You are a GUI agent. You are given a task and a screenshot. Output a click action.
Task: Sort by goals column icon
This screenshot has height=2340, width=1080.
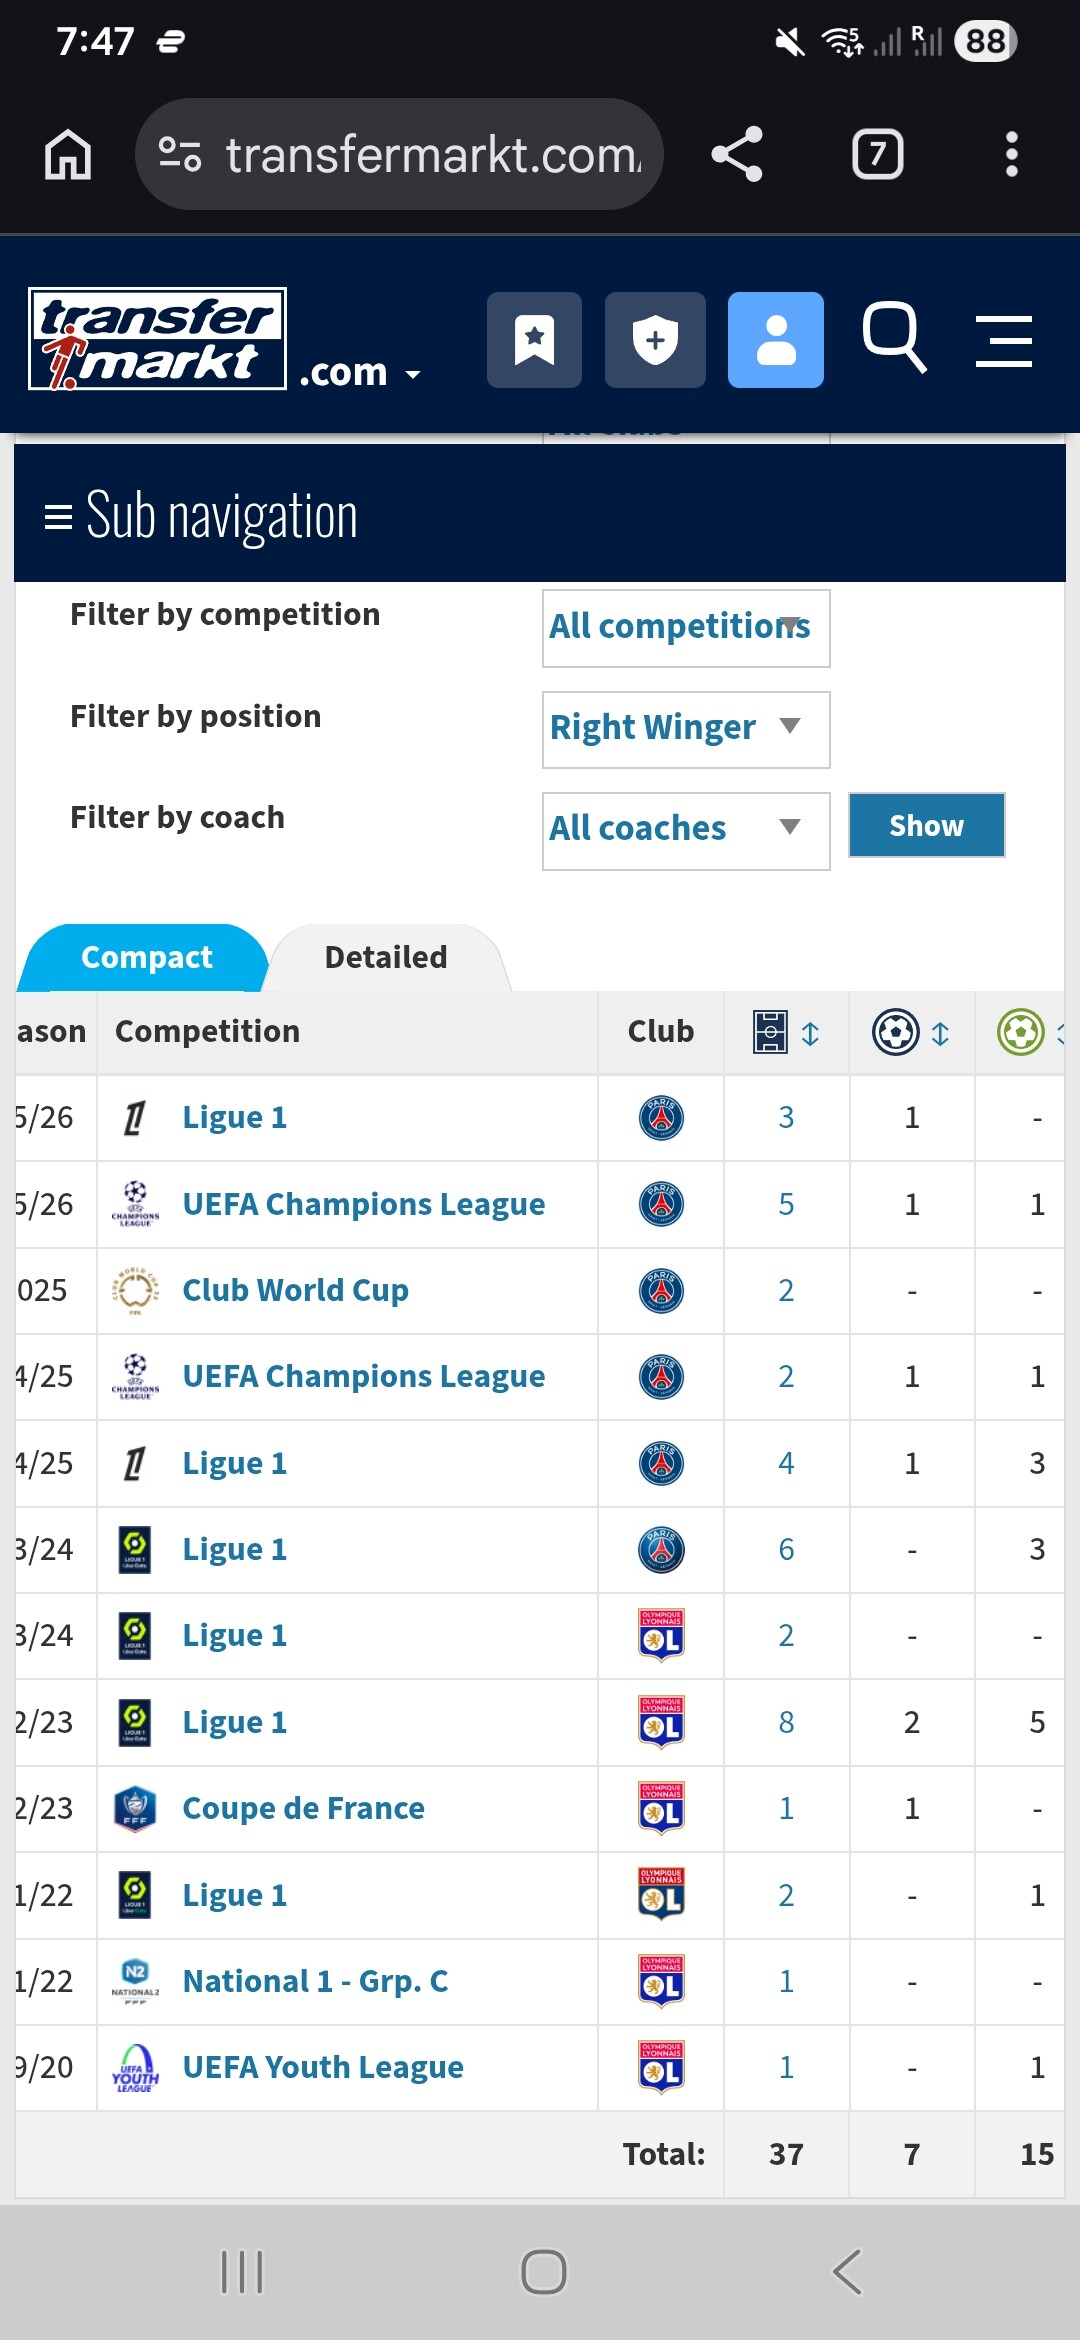[x=911, y=1033]
